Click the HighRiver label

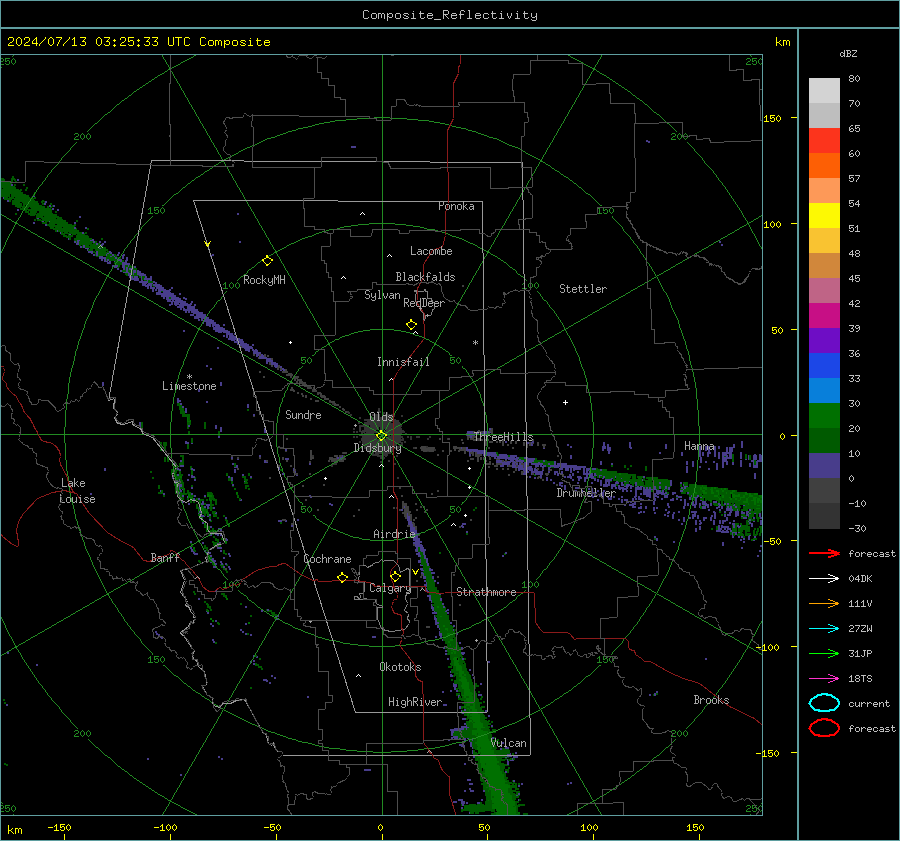pos(415,702)
